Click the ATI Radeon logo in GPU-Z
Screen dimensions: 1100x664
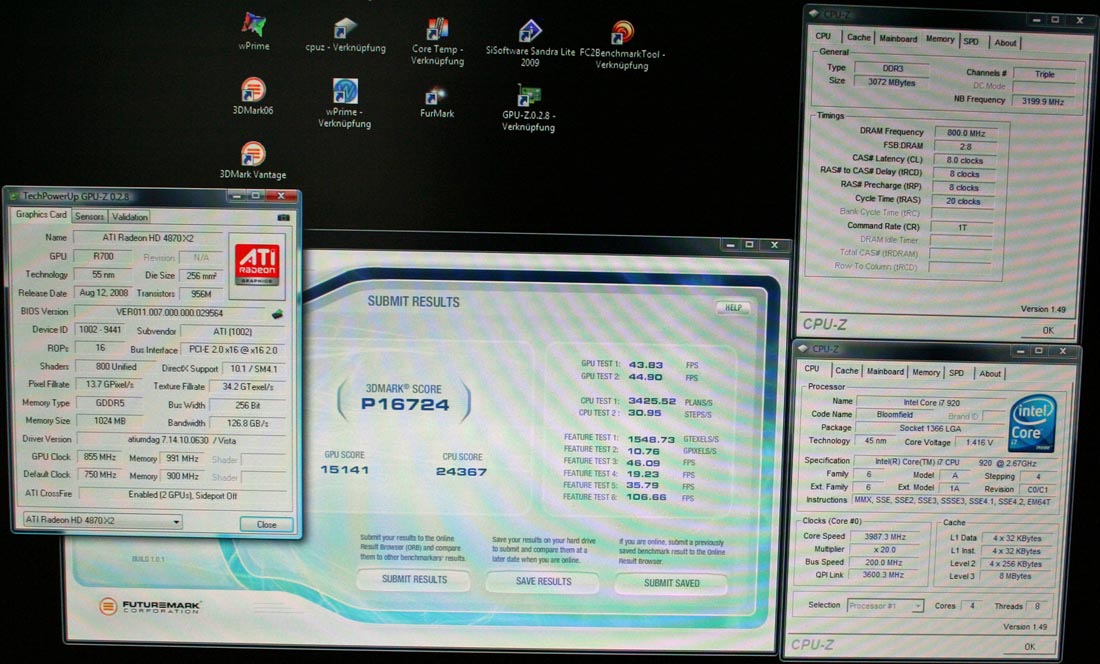tap(257, 264)
